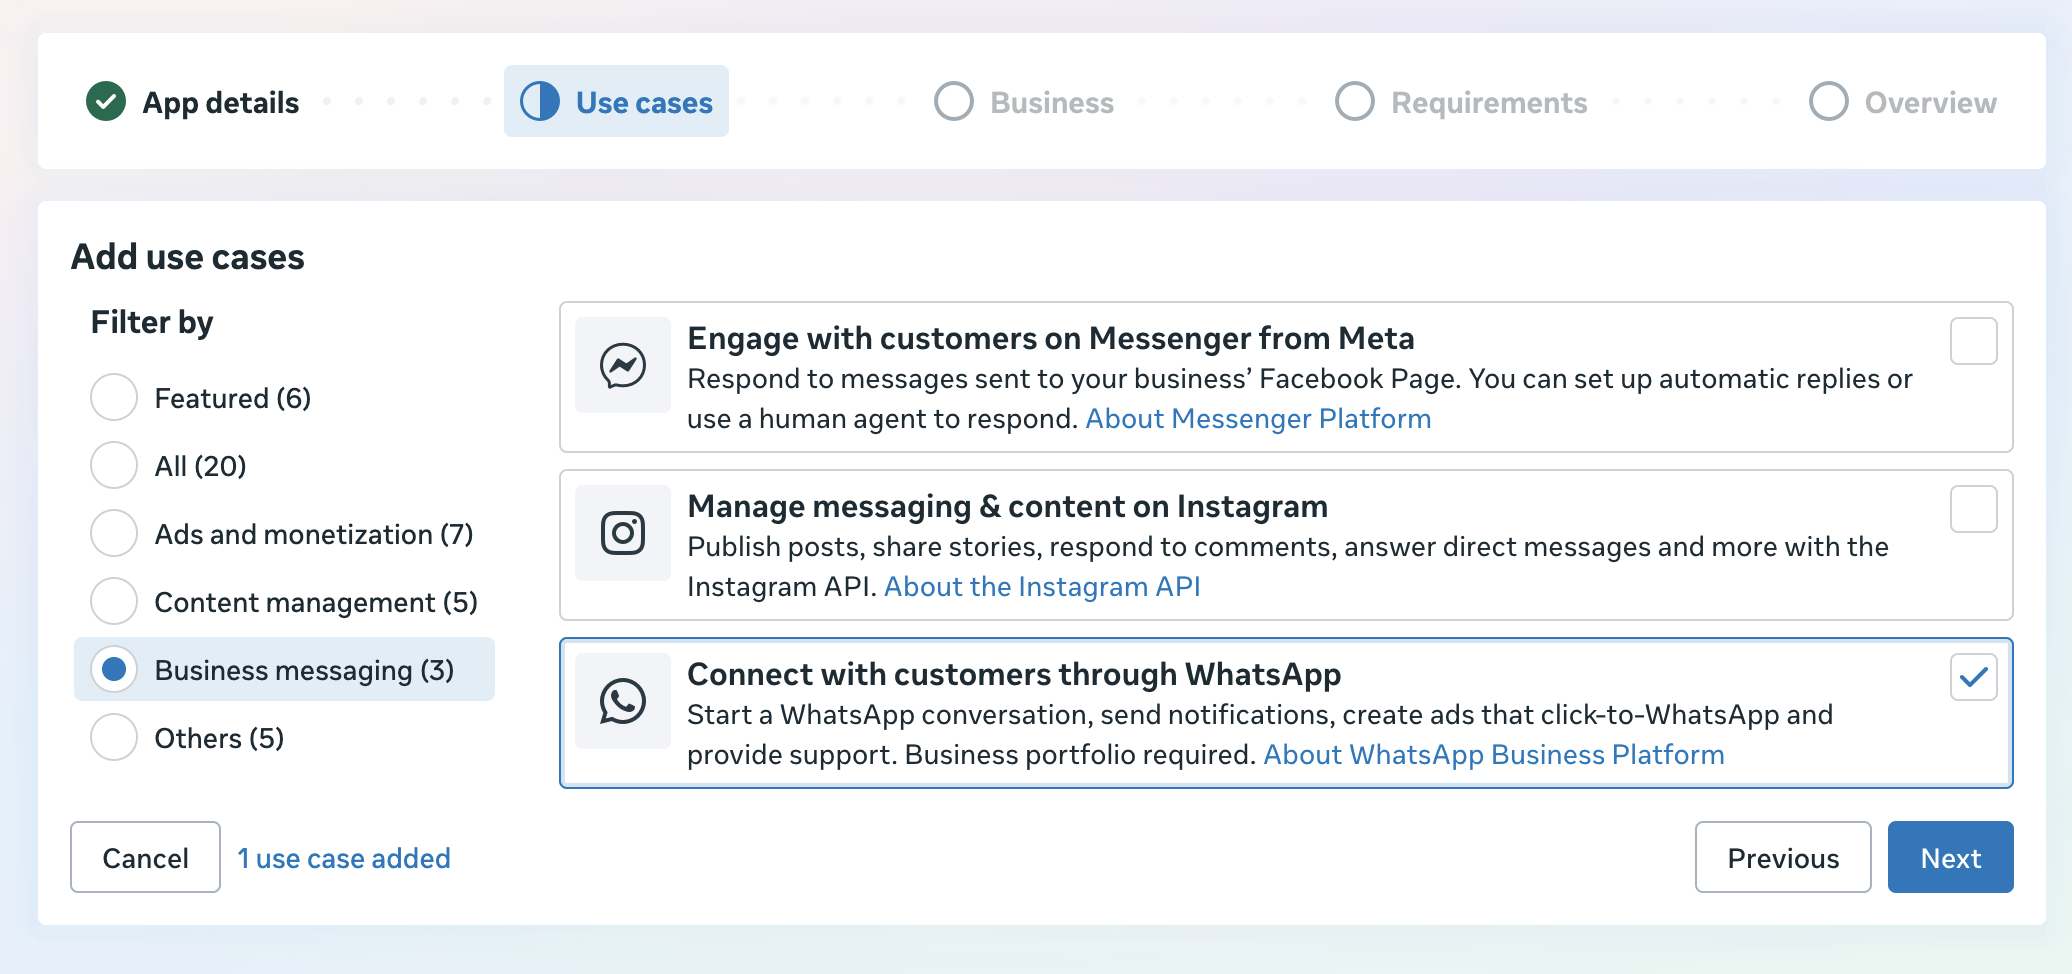Click the 'Manage messaging & content on Instagram' title
The height and width of the screenshot is (974, 2072).
[x=1007, y=506]
